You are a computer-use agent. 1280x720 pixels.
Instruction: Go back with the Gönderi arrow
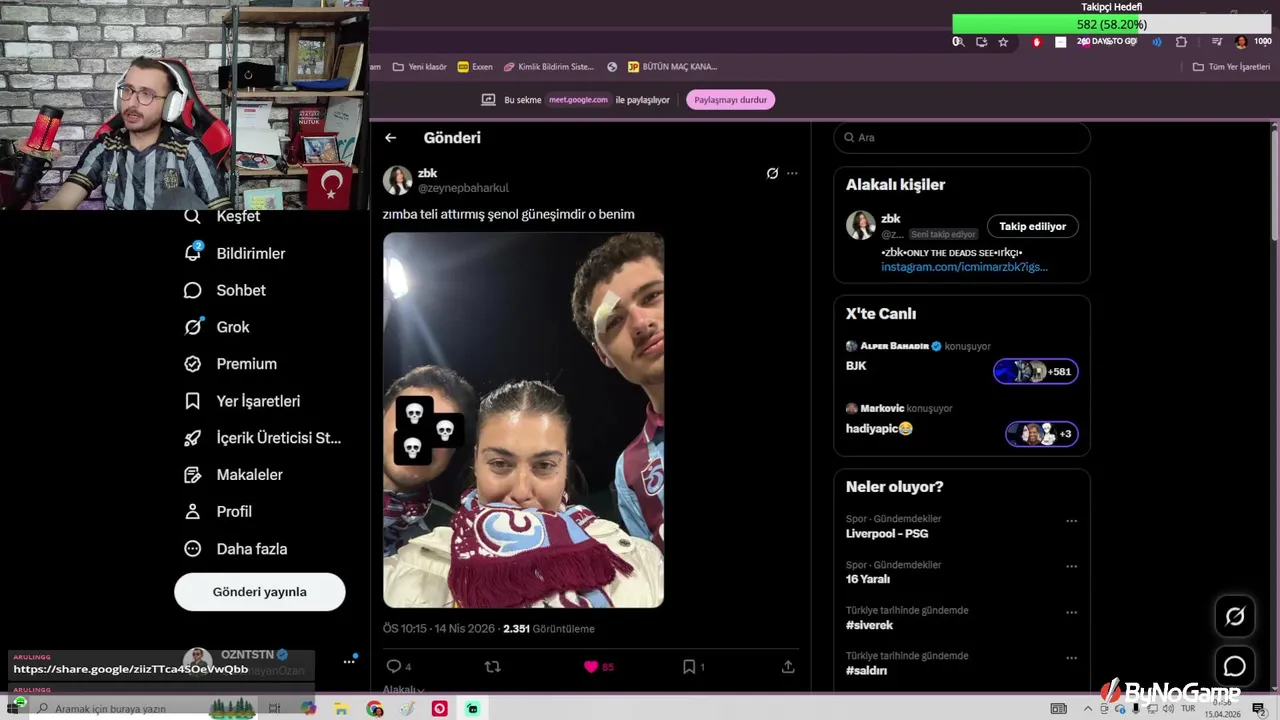coord(391,138)
